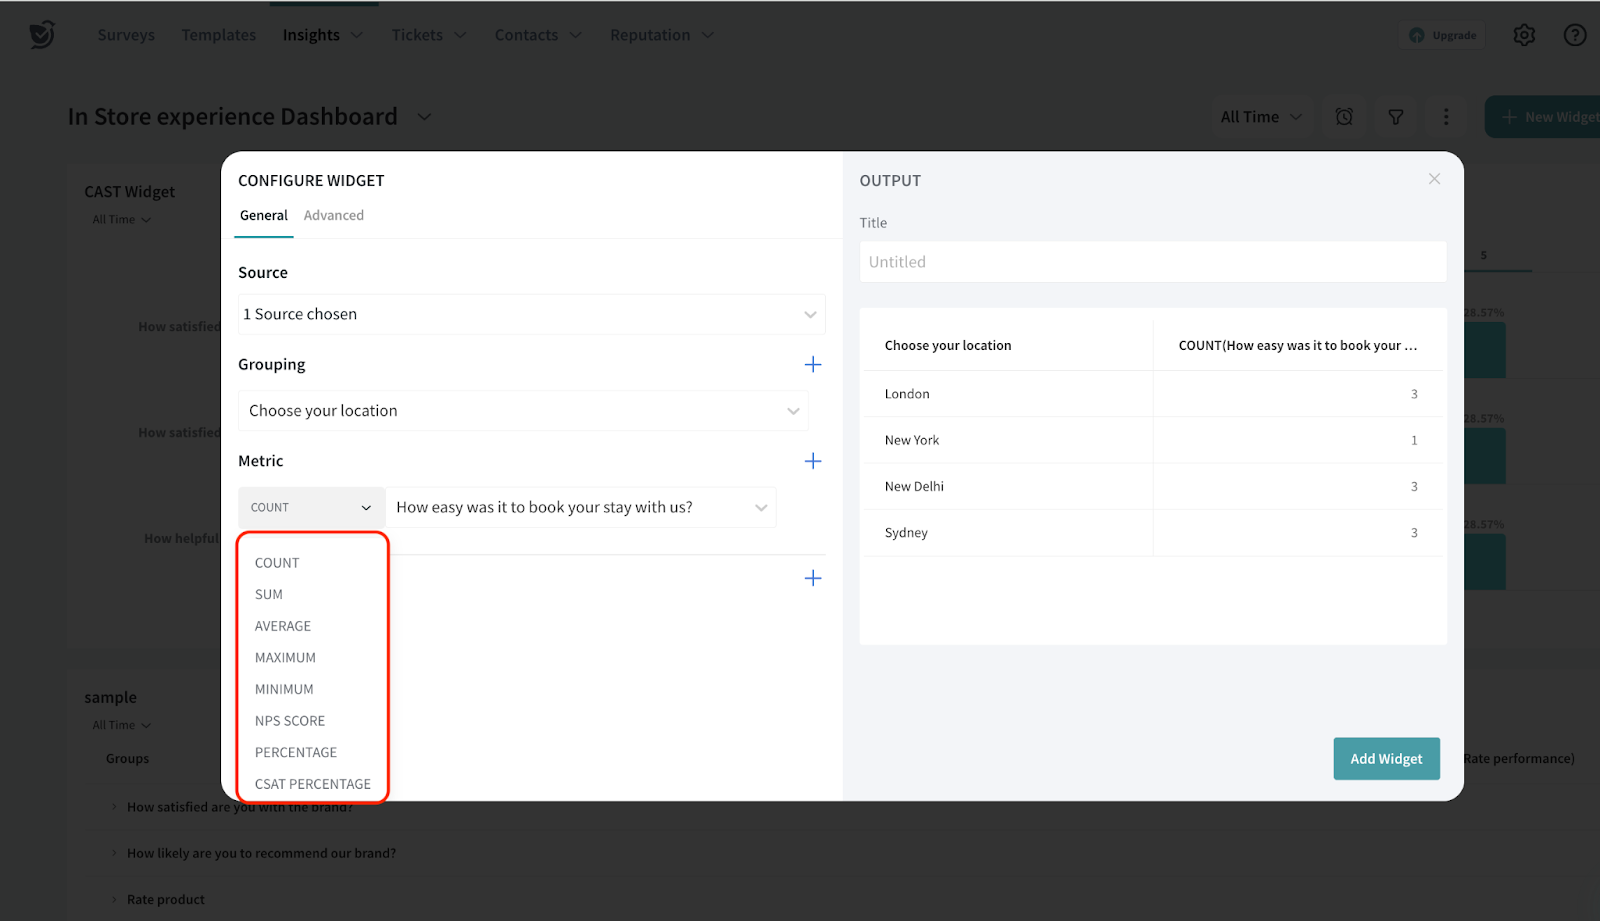Expand the Insights menu

coord(323,35)
